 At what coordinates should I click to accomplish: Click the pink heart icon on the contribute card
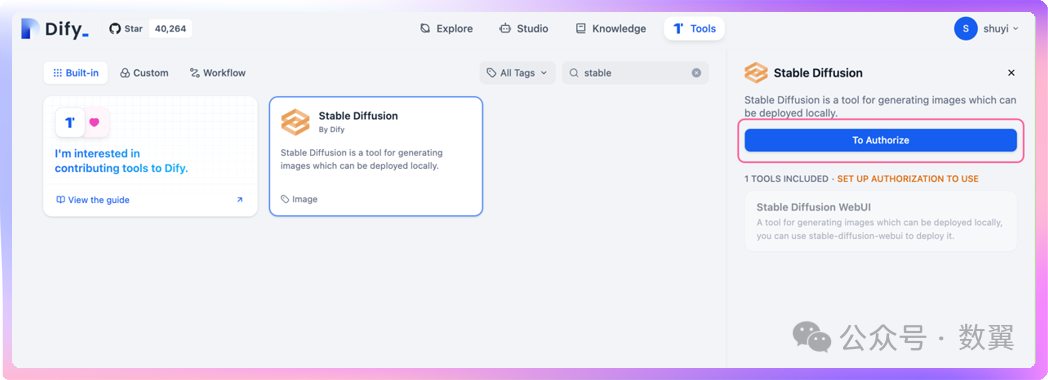coord(94,122)
